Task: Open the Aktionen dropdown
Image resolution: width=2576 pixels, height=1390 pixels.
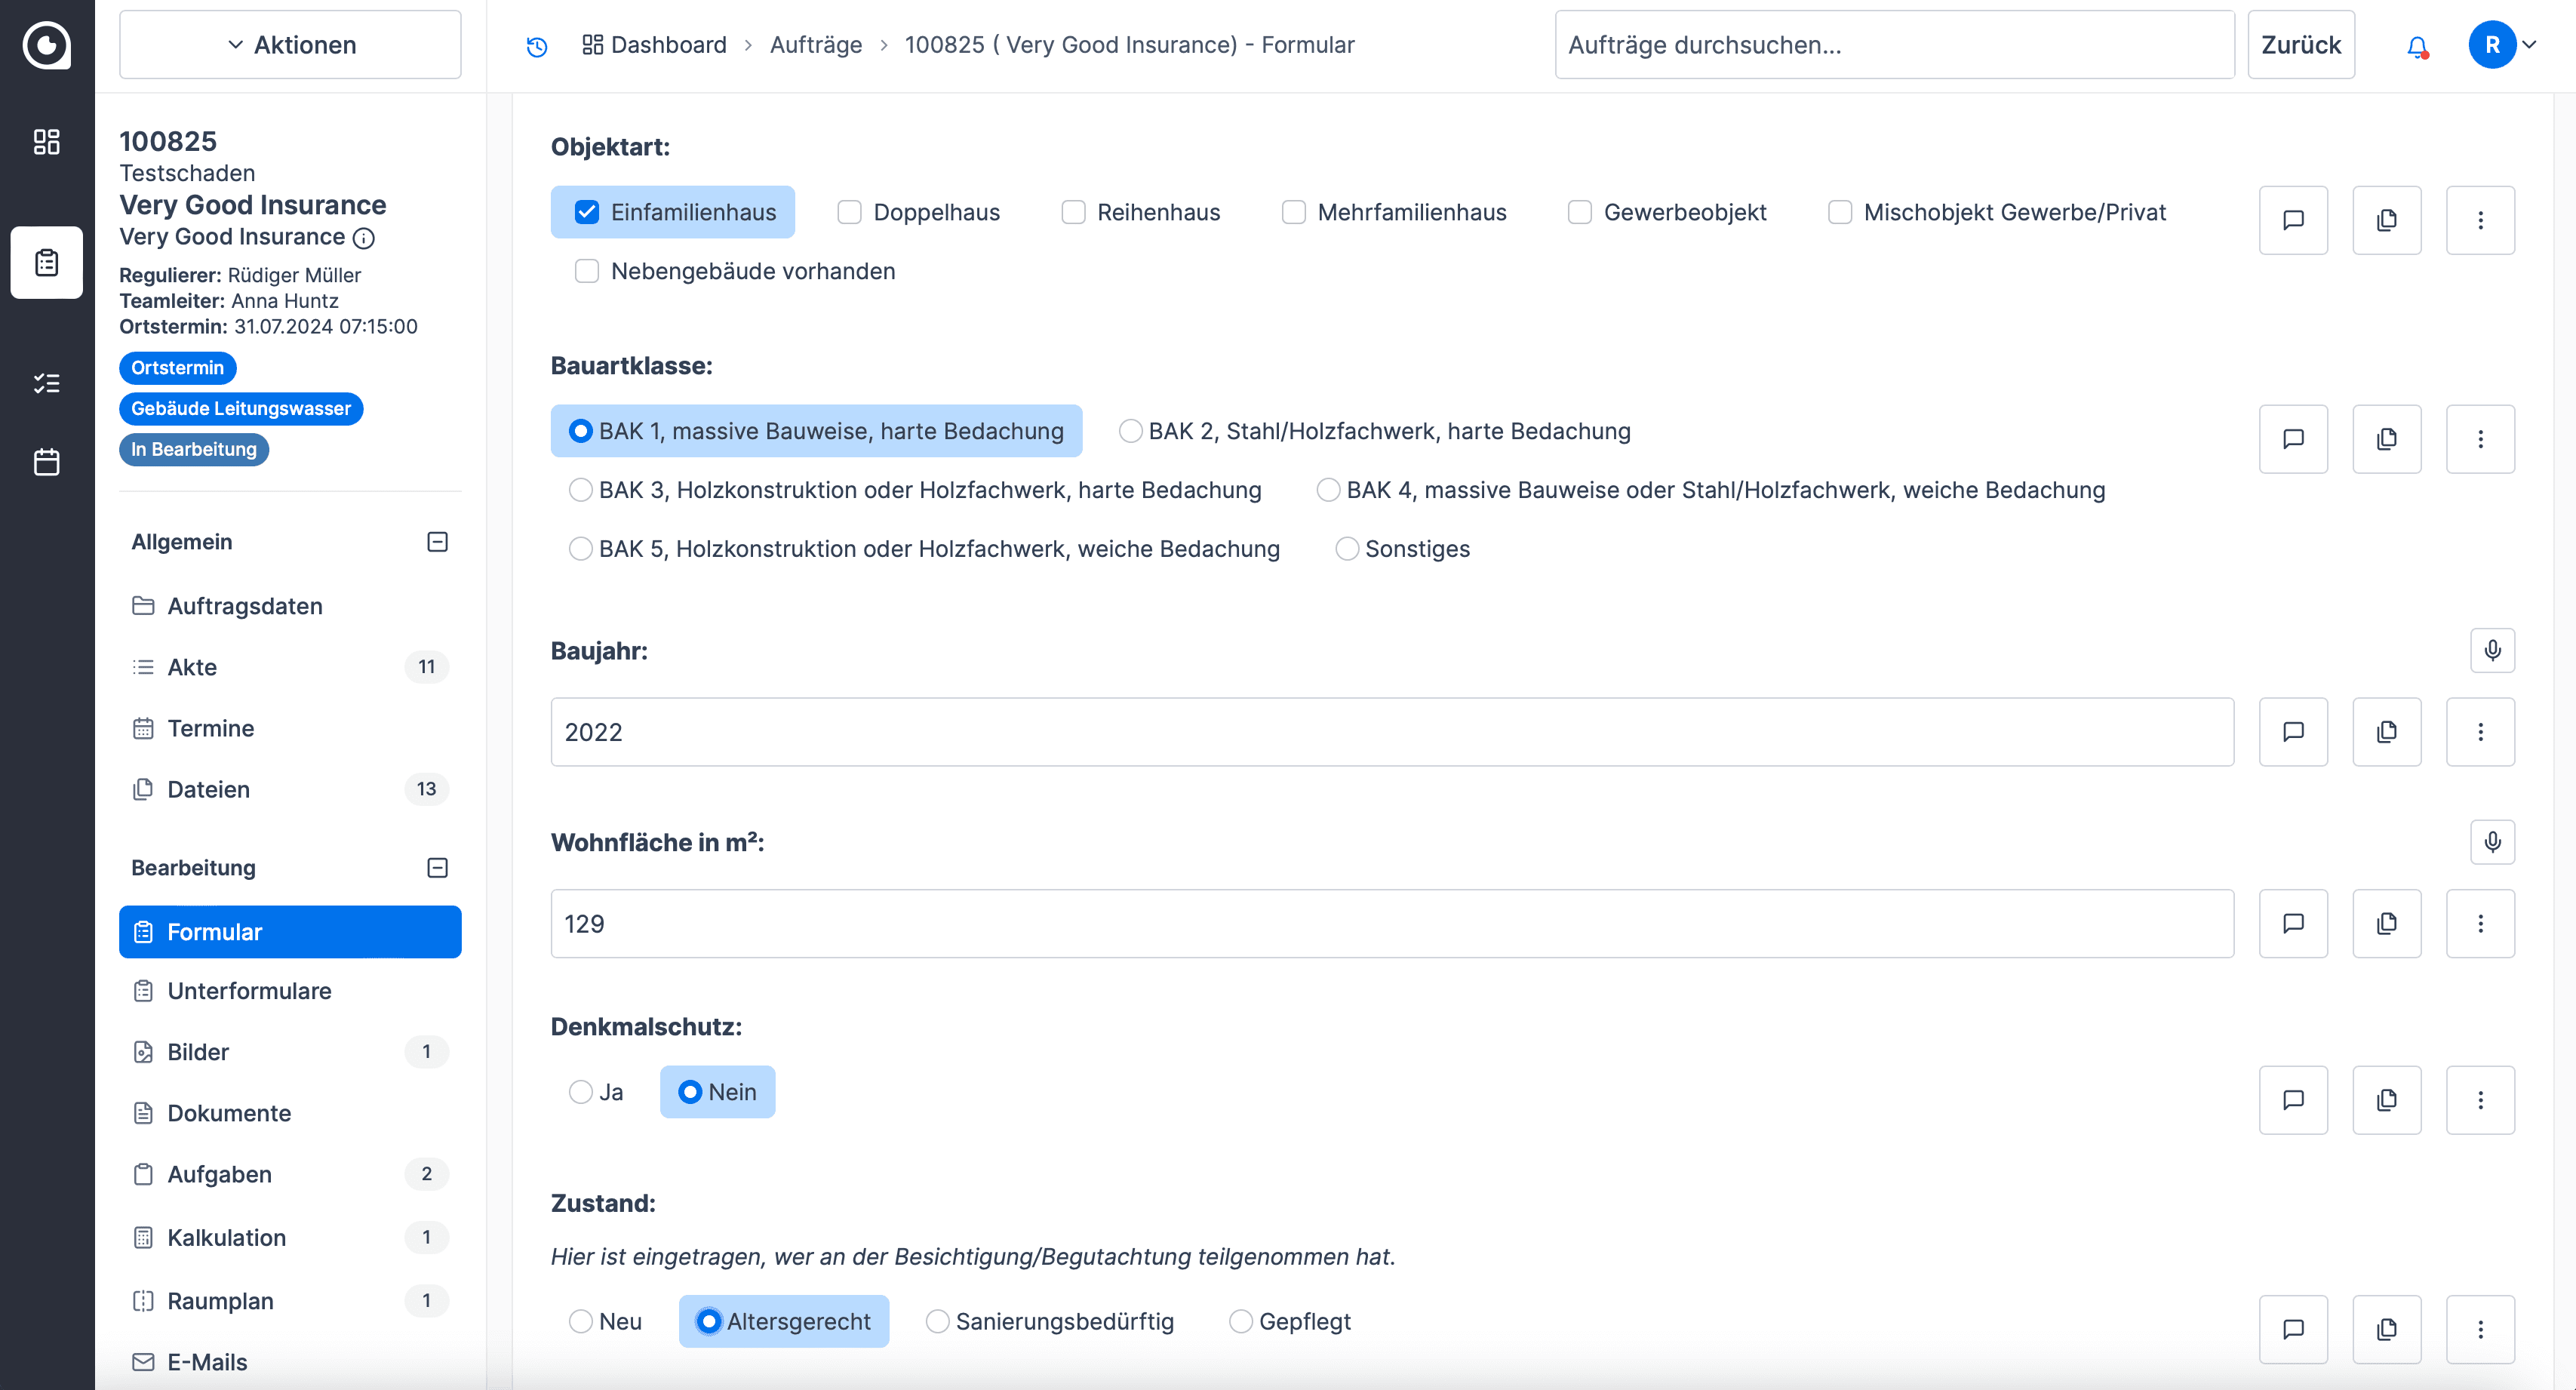Action: tap(290, 45)
